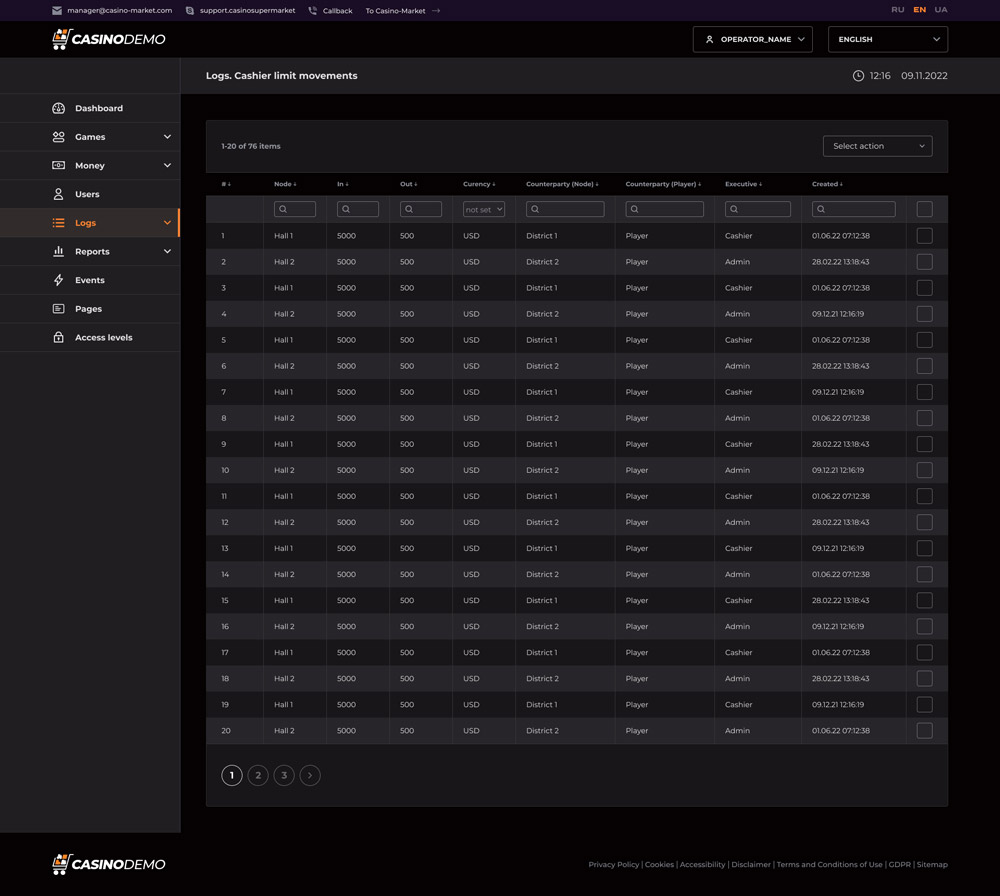The width and height of the screenshot is (1000, 896).
Task: Expand the Currency 'not set' filter dropdown
Action: [x=483, y=209]
